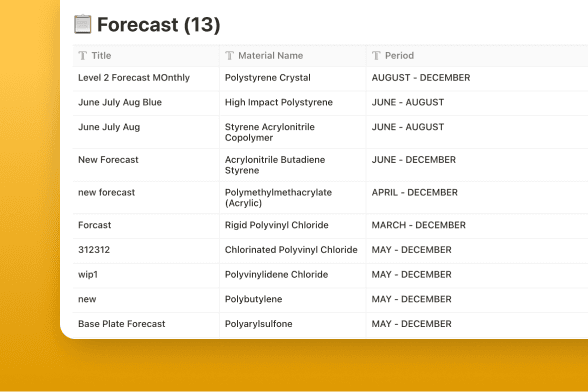The width and height of the screenshot is (588, 392).
Task: Select the Rigid Polyvinyl Chloride cell
Action: pos(292,226)
